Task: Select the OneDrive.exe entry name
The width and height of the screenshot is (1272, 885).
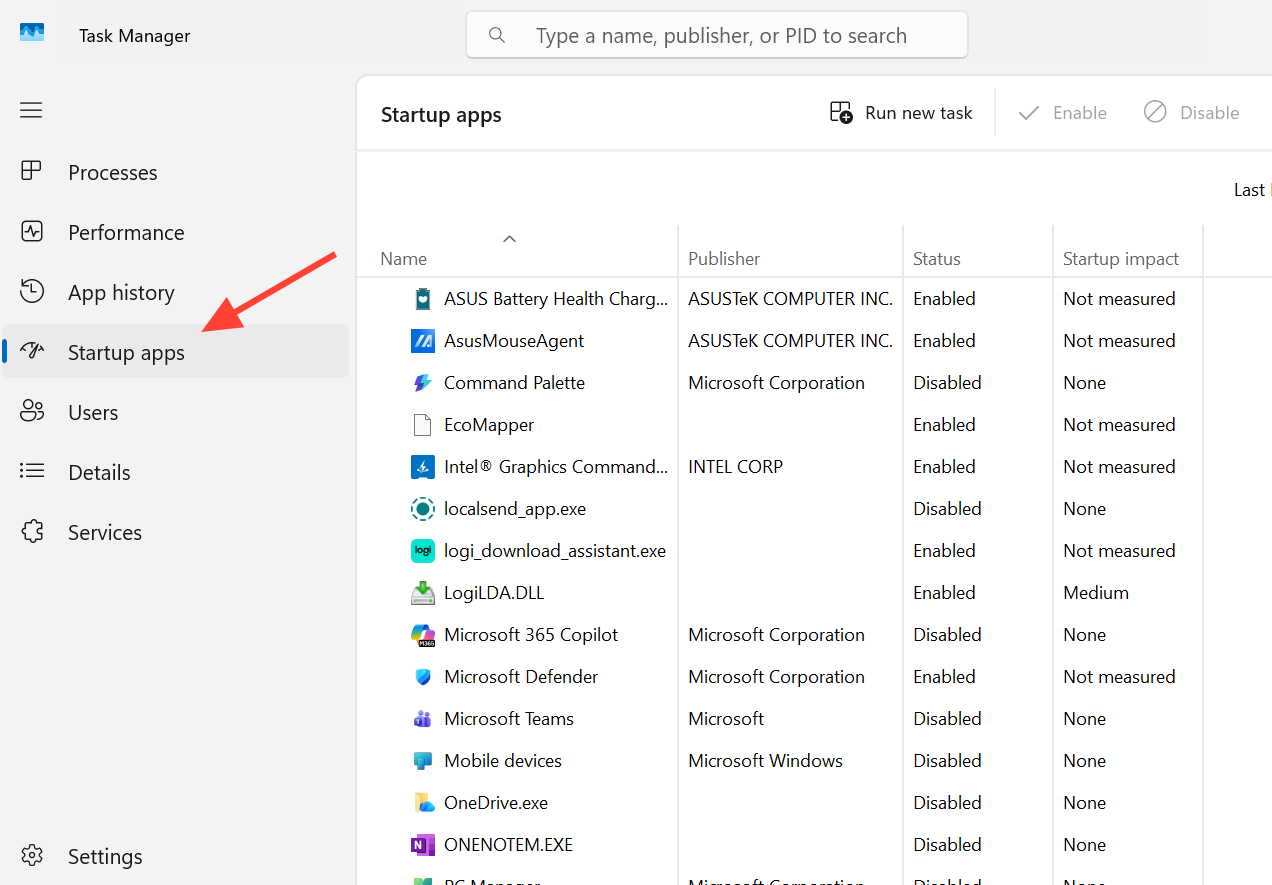Action: point(496,803)
